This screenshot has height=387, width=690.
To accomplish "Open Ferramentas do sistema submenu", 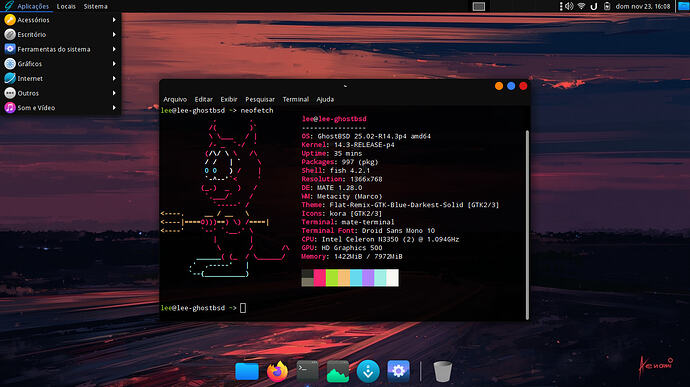I will 61,49.
